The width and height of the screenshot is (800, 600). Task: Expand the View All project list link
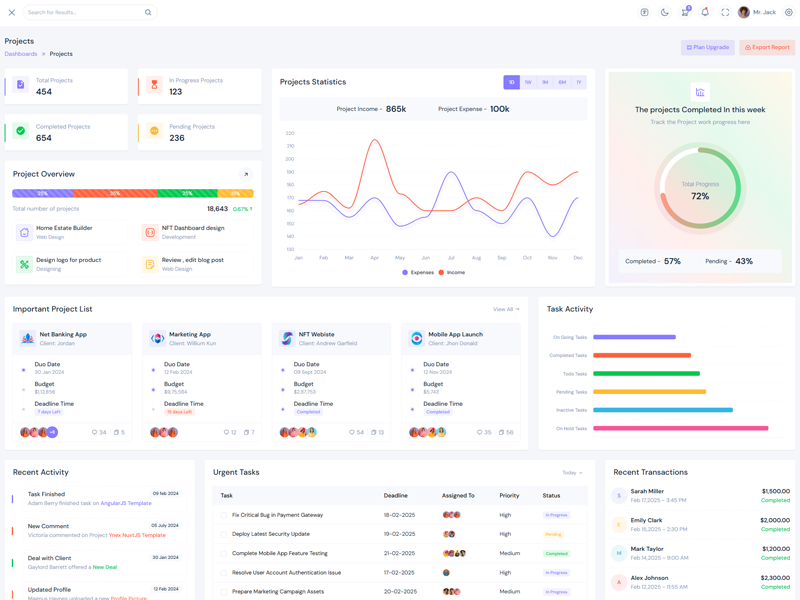[505, 309]
